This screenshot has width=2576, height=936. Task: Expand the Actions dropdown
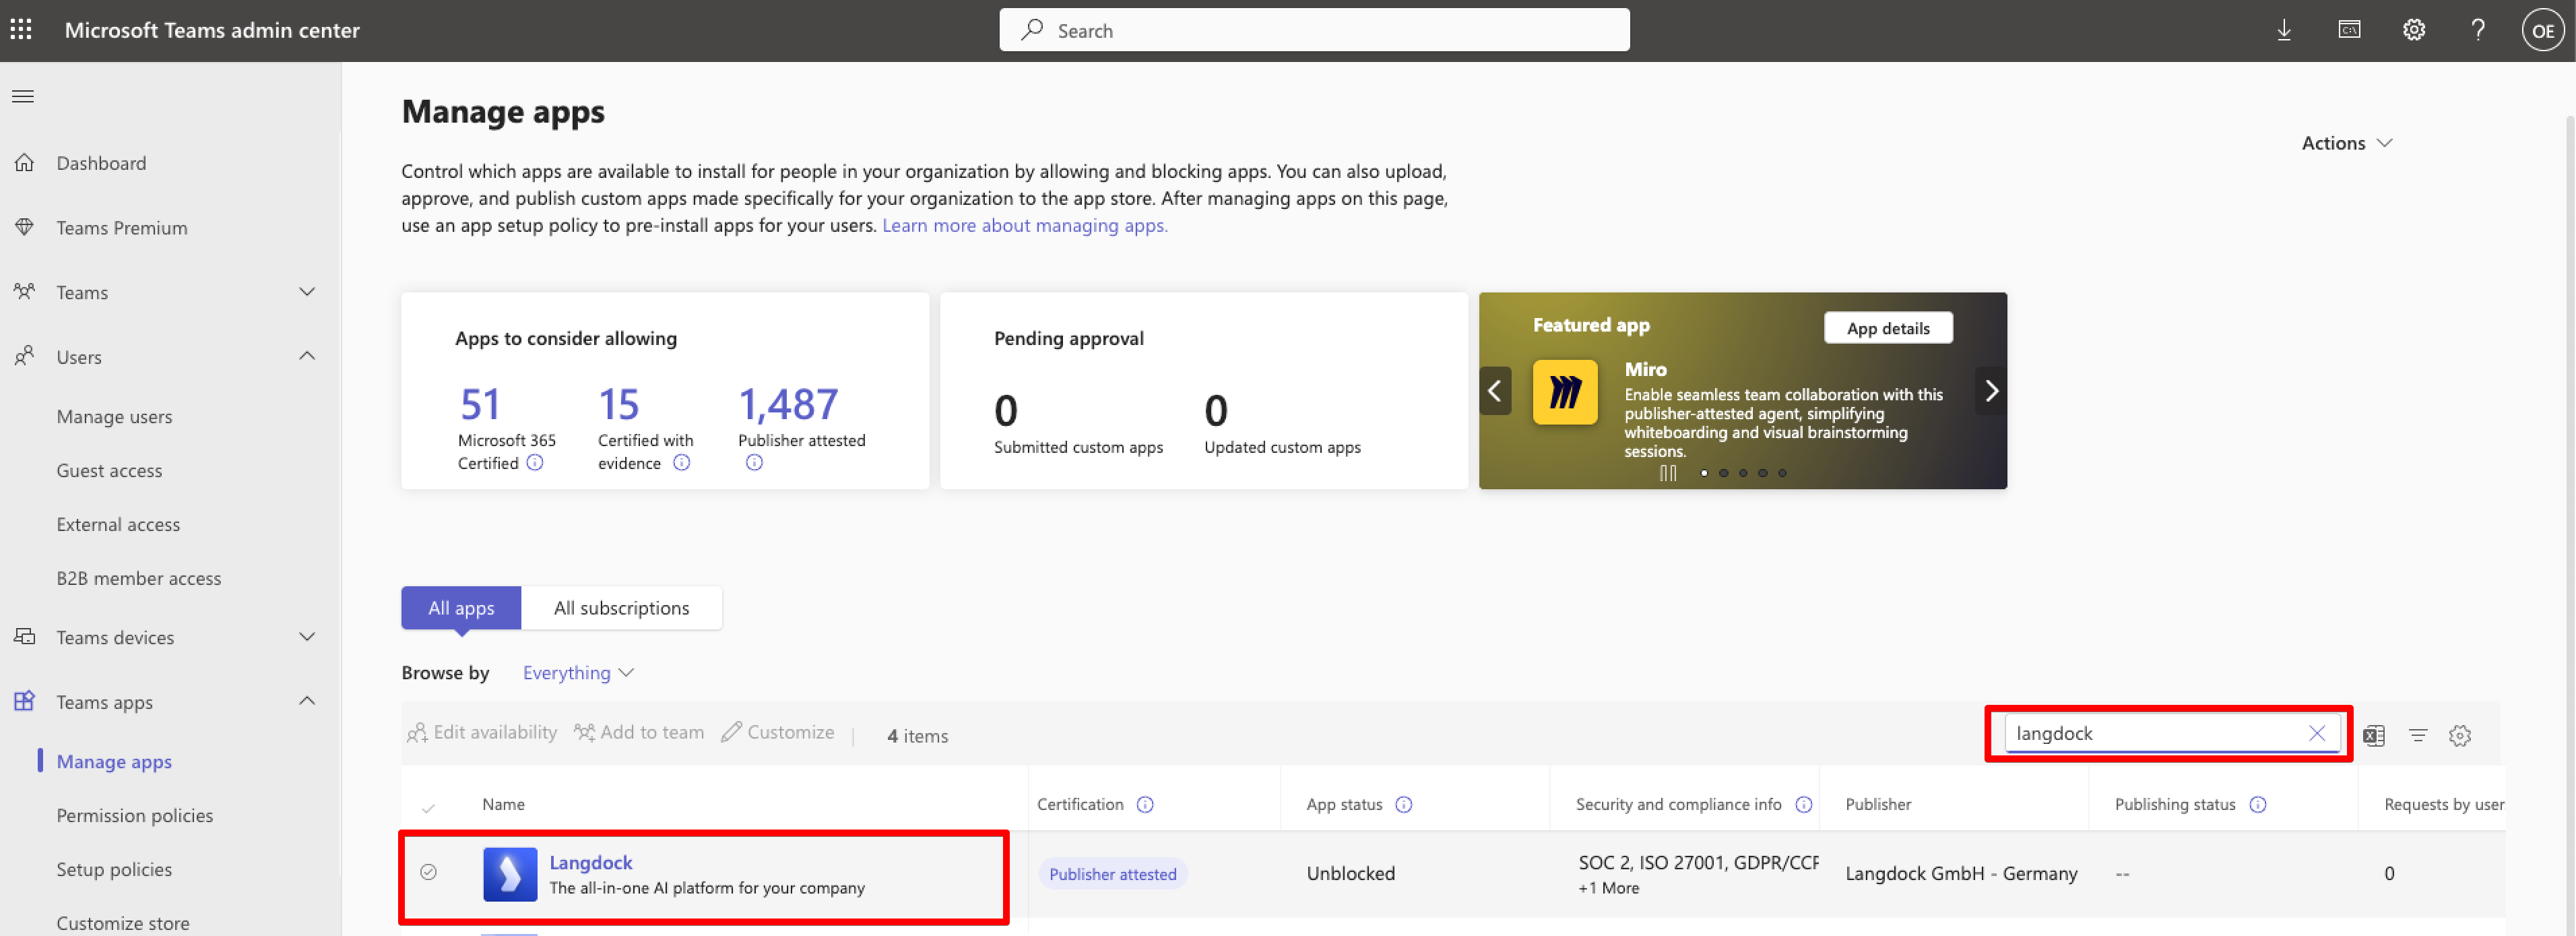pyautogui.click(x=2346, y=143)
